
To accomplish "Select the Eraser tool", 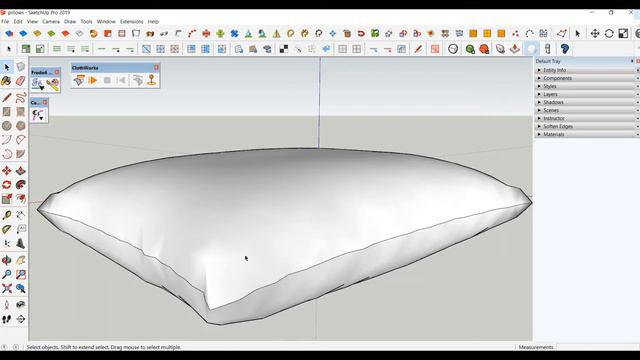I will (20, 81).
